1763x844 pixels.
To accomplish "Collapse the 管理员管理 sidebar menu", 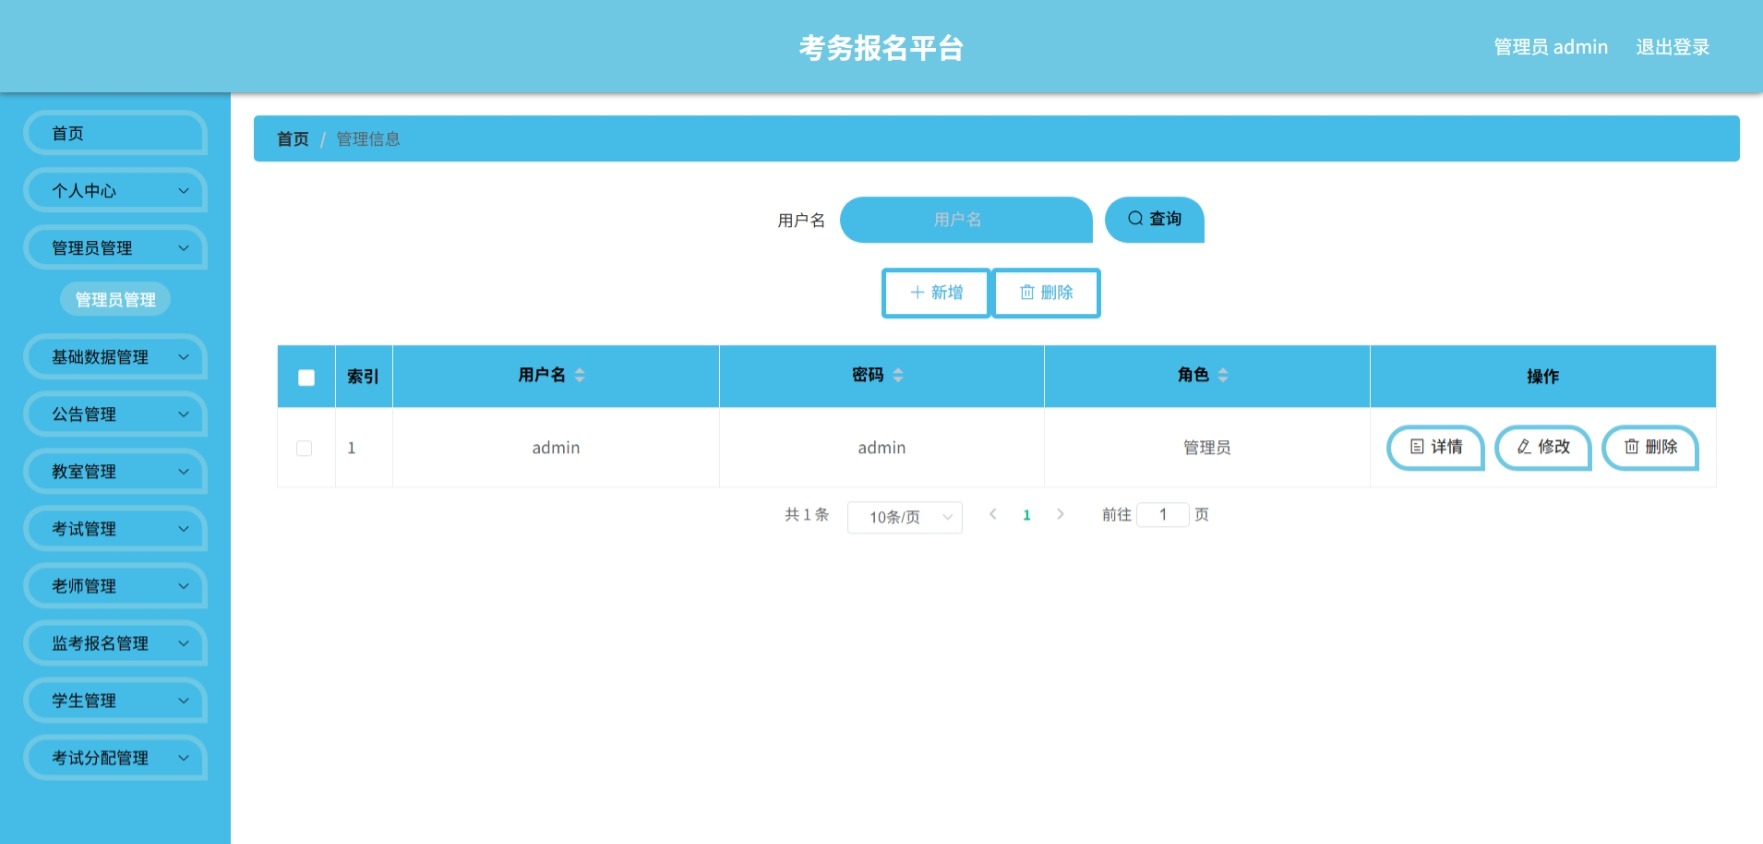I will click(115, 247).
